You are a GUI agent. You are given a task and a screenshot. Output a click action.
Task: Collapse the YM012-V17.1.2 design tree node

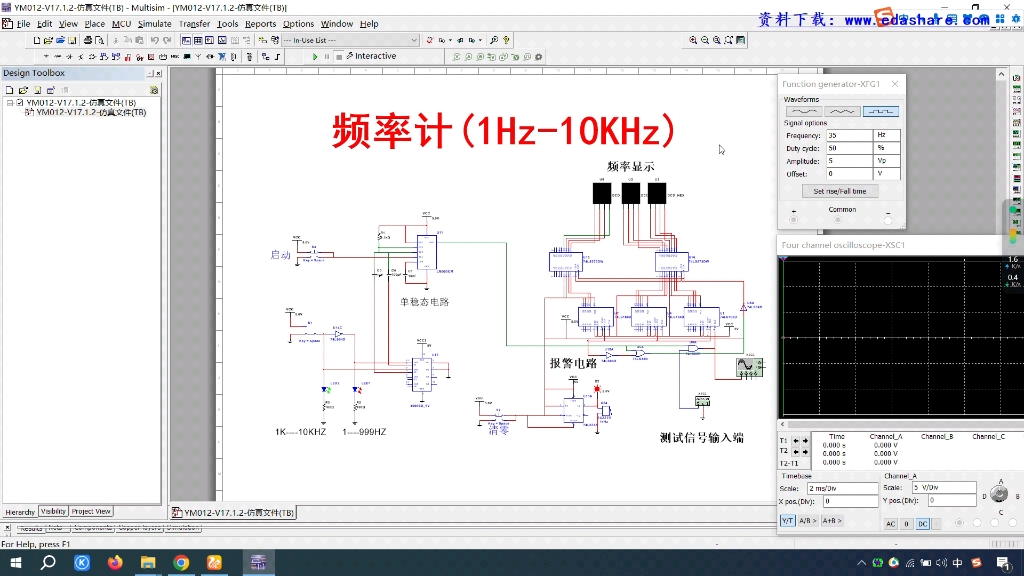tap(10, 103)
